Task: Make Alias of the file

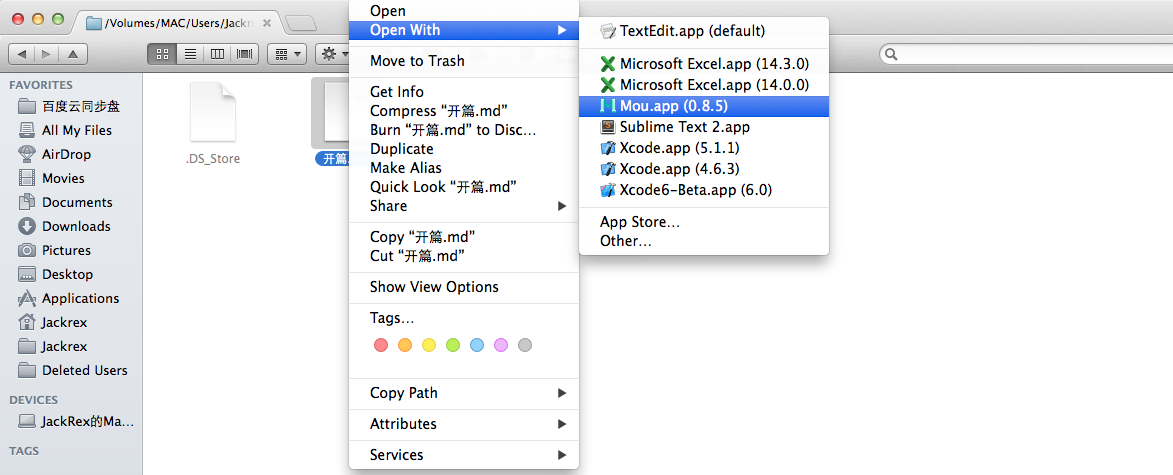Action: pos(464,168)
